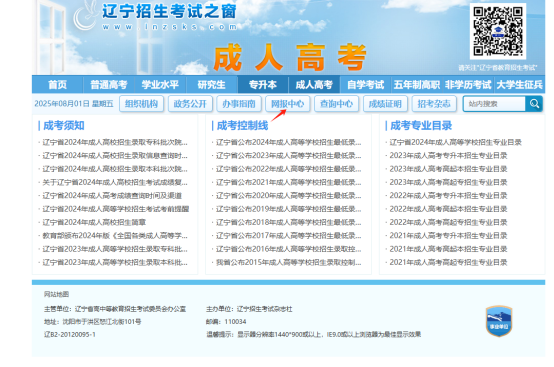
Task: Open 辽宁省公布2019年成人高等学校招生最低录 link
Action: coord(289,209)
